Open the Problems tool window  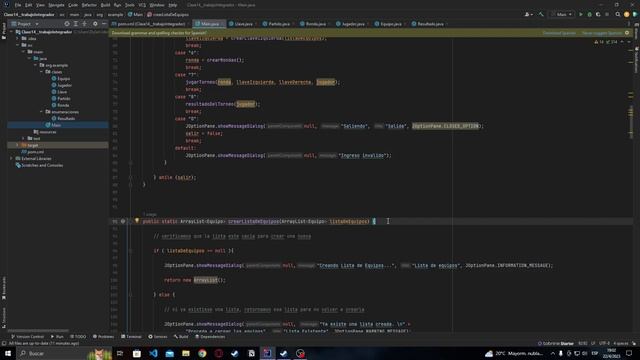tap(103, 336)
